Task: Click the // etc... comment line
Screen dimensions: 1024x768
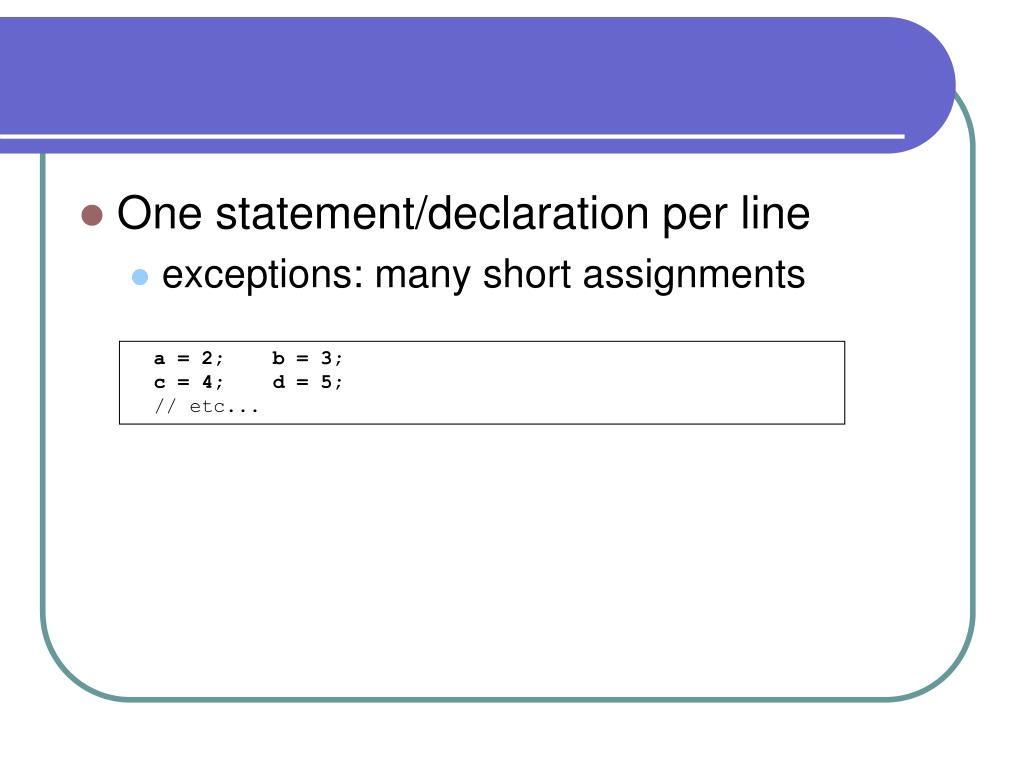Action: [206, 406]
